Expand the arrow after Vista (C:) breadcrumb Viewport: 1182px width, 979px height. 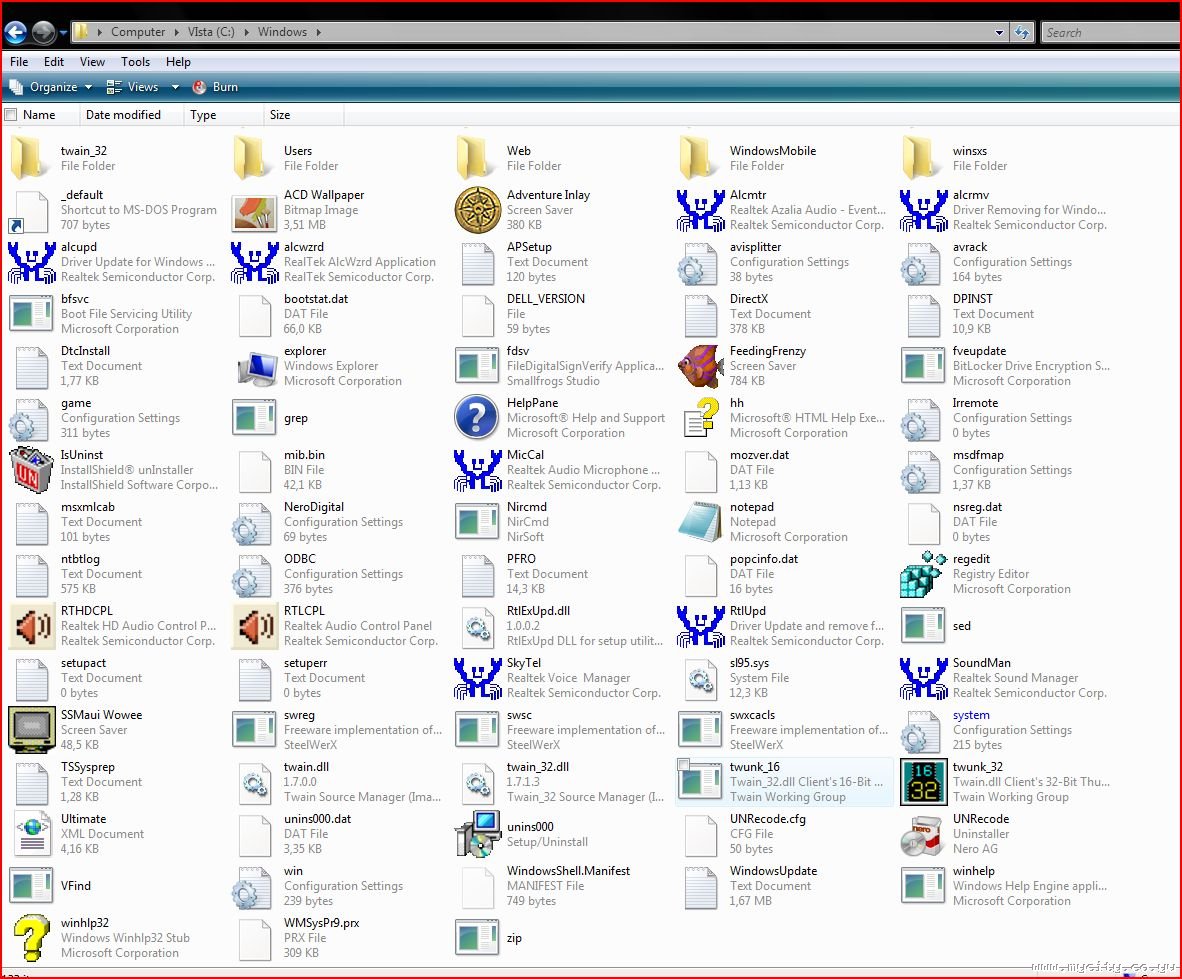tap(247, 32)
